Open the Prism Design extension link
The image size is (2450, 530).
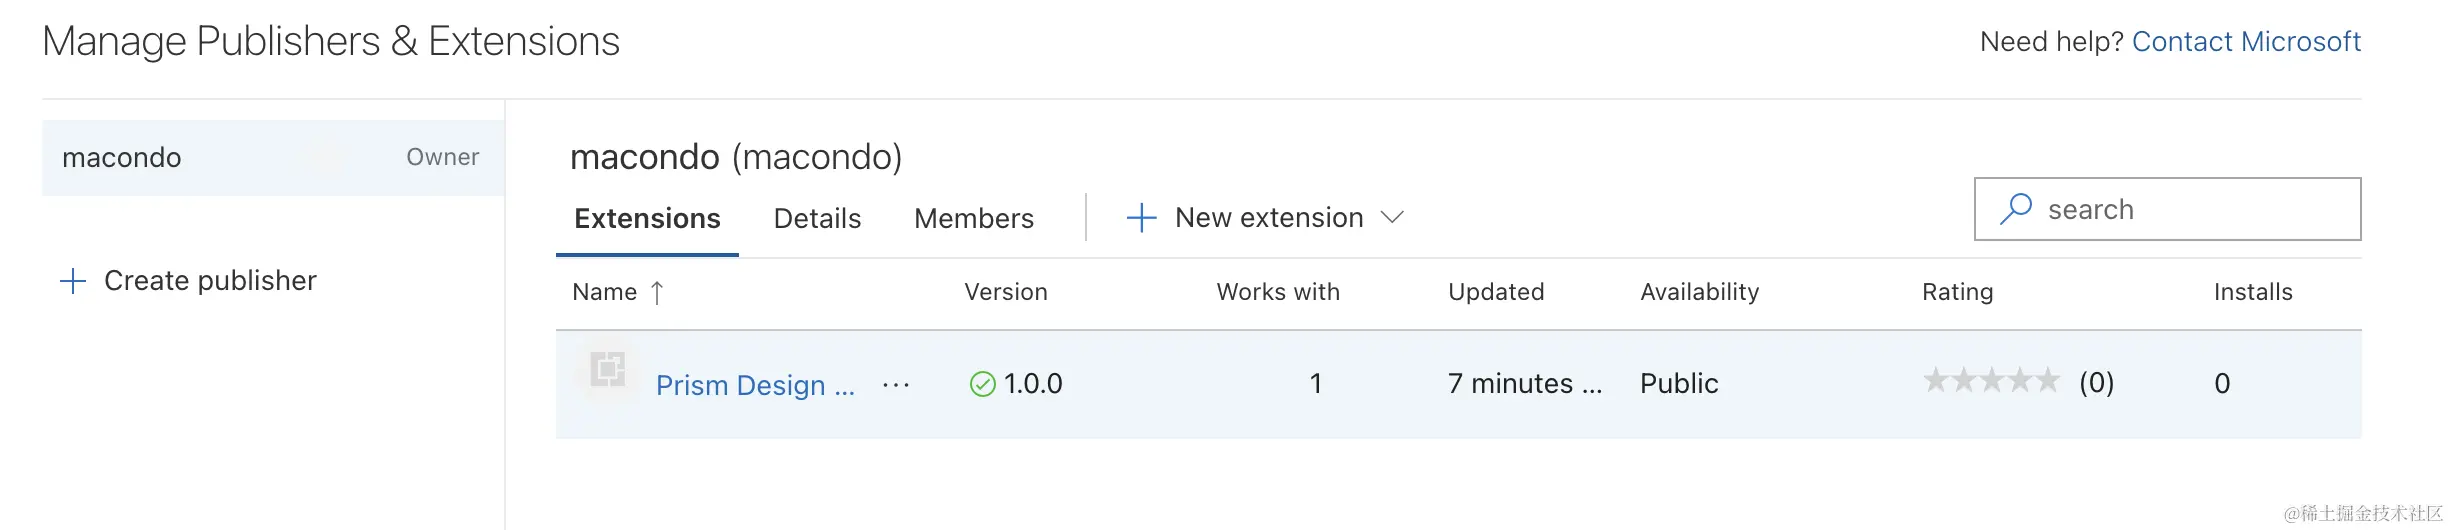pyautogui.click(x=755, y=385)
